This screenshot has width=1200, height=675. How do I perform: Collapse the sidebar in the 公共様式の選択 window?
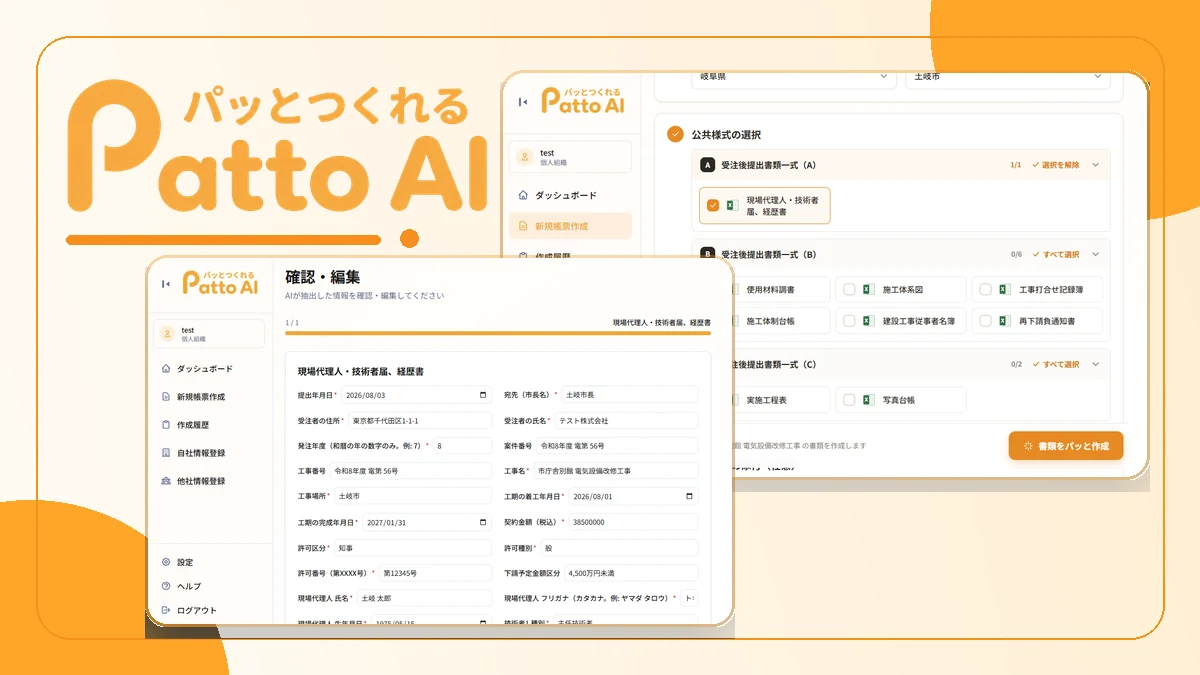[x=522, y=101]
